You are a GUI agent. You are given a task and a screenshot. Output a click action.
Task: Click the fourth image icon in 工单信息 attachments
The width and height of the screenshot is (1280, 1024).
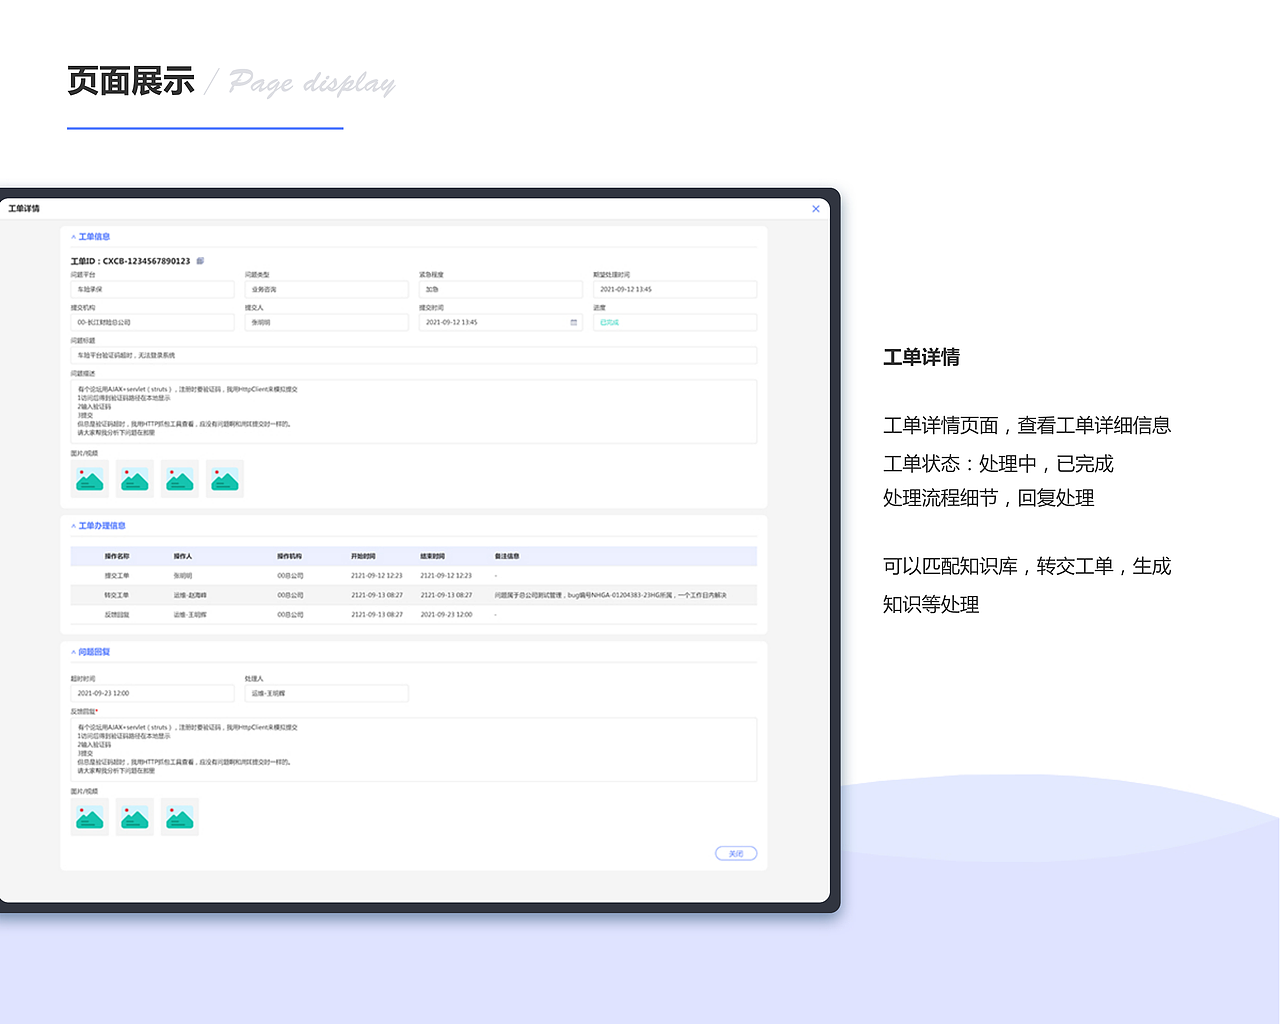pyautogui.click(x=224, y=479)
